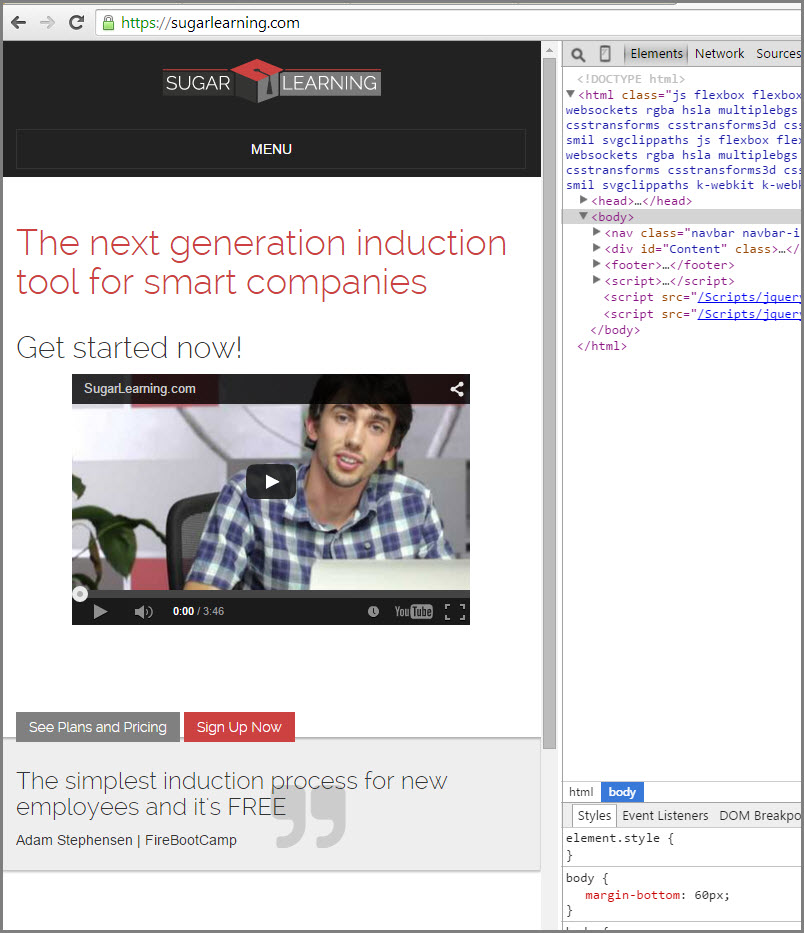The width and height of the screenshot is (804, 933).
Task: Expand the head element node
Action: click(584, 201)
